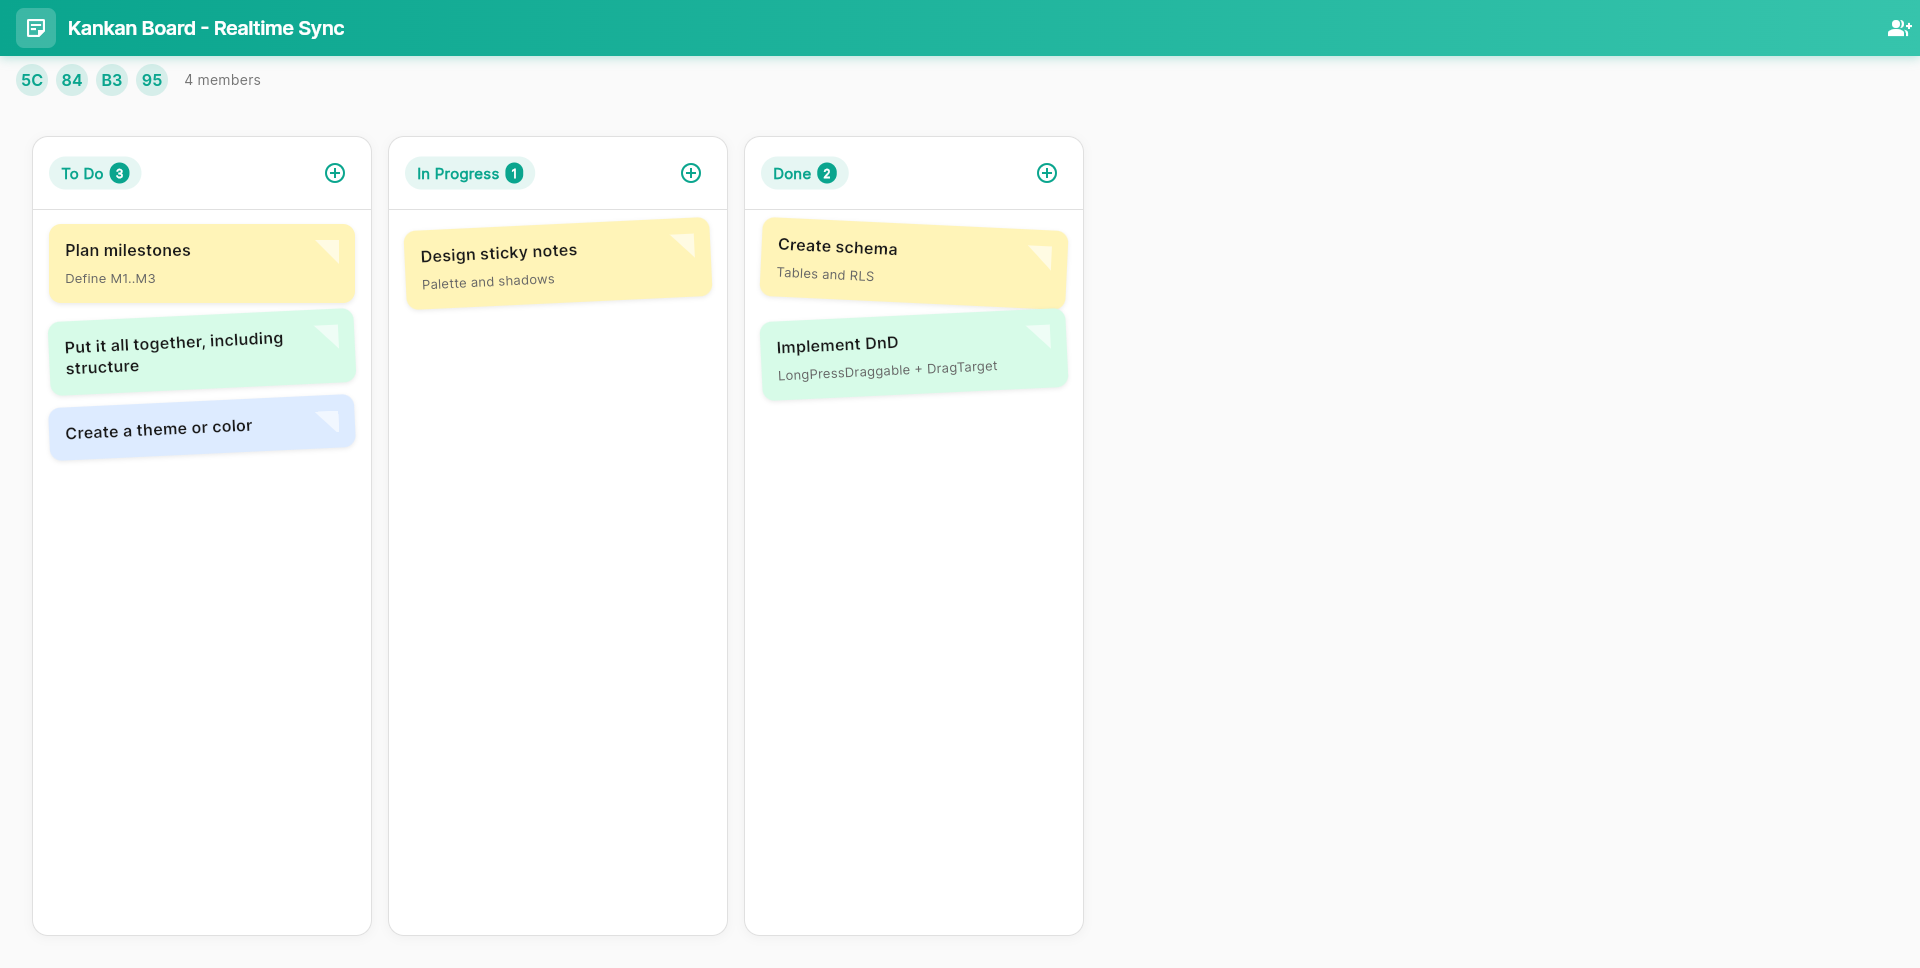Click the sticky note app logo

pos(36,28)
